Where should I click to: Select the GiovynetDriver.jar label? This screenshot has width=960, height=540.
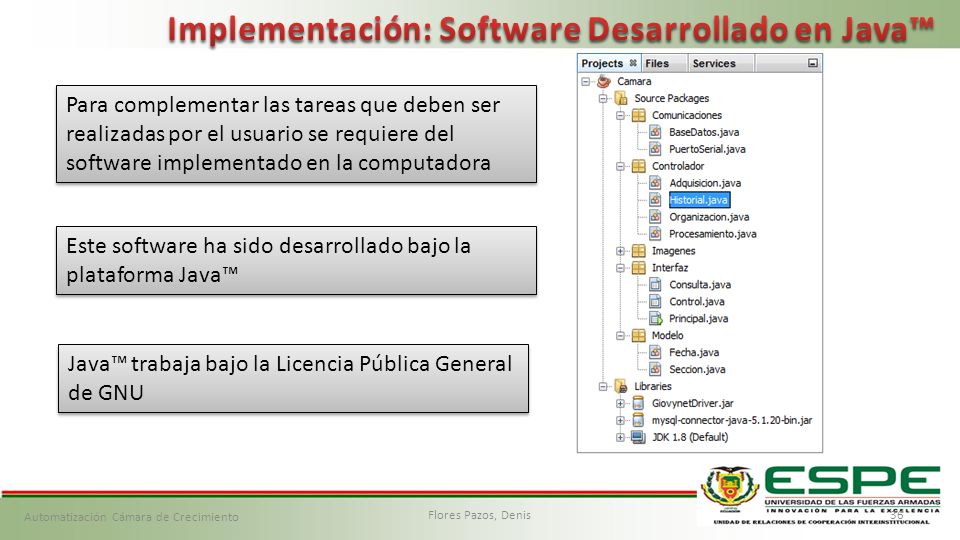point(692,403)
